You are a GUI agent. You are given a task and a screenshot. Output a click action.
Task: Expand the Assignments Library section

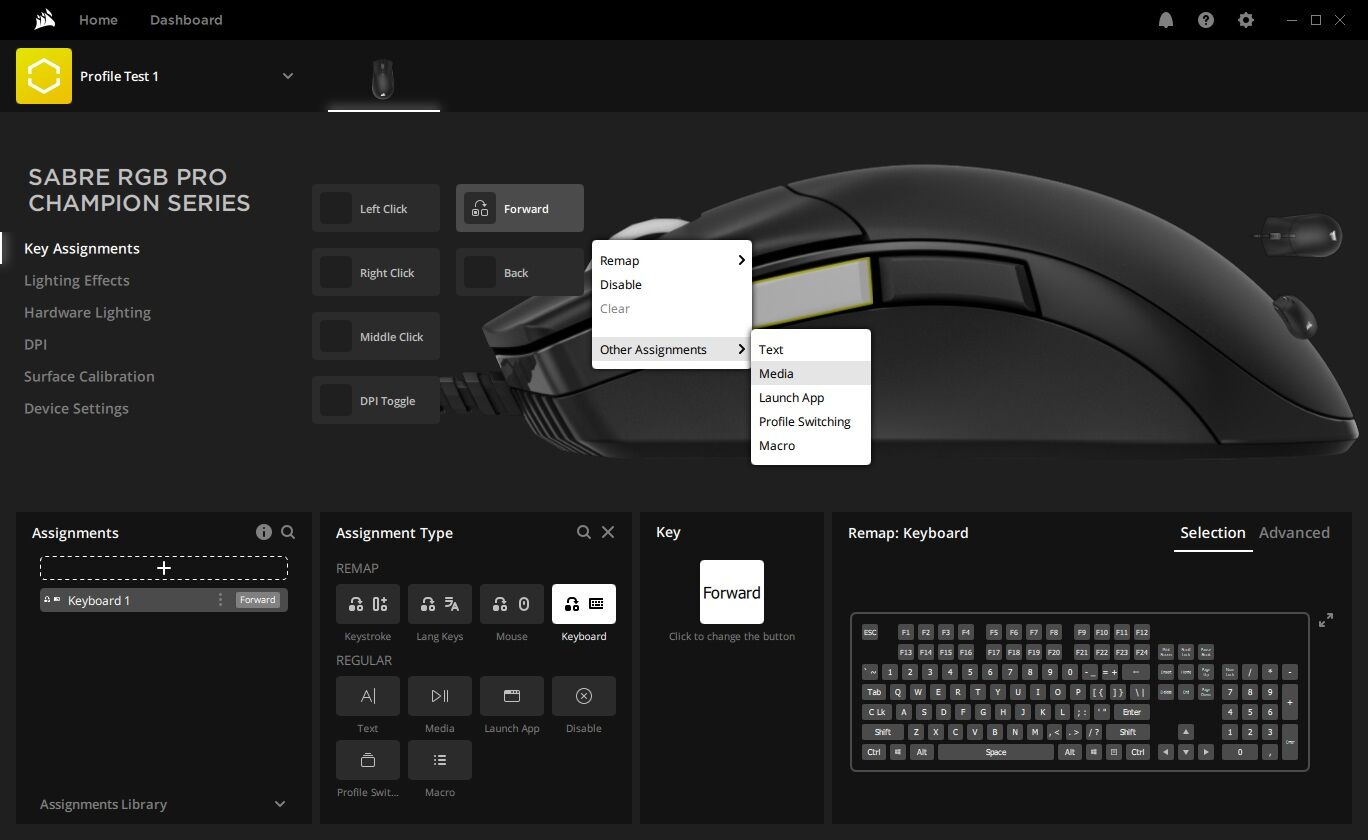point(164,804)
